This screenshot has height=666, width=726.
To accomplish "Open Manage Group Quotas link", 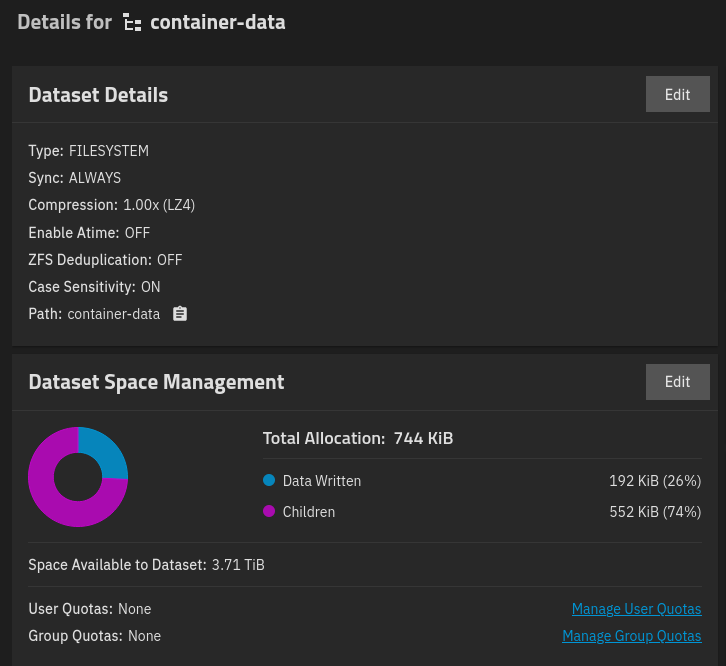I will 631,636.
